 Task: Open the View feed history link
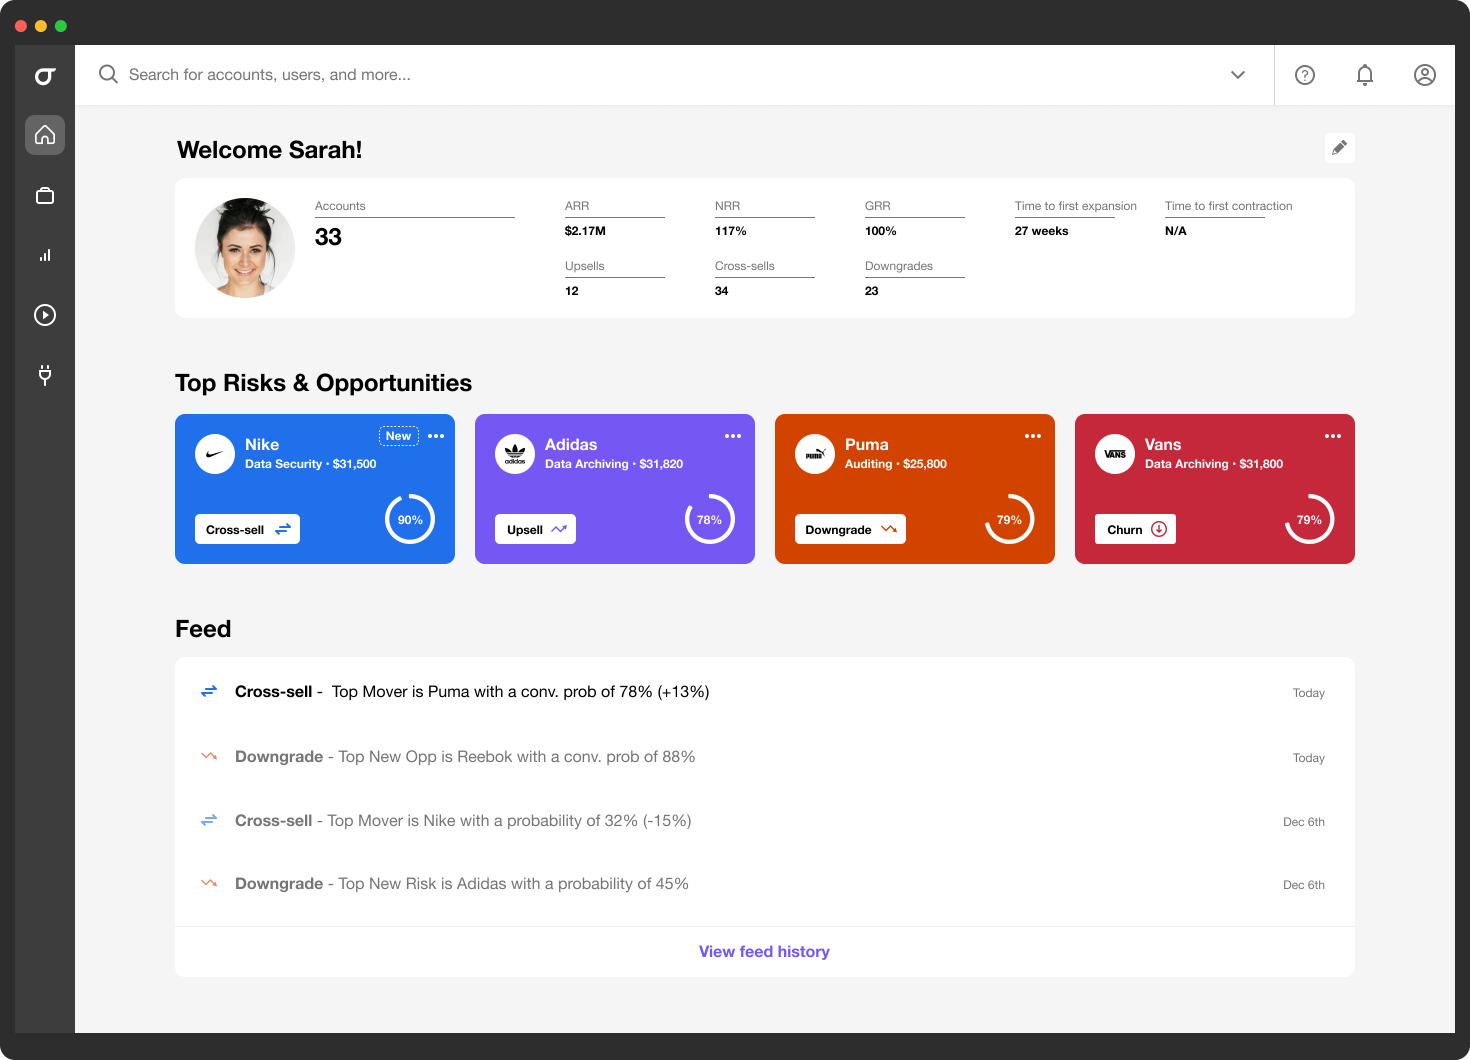click(764, 952)
